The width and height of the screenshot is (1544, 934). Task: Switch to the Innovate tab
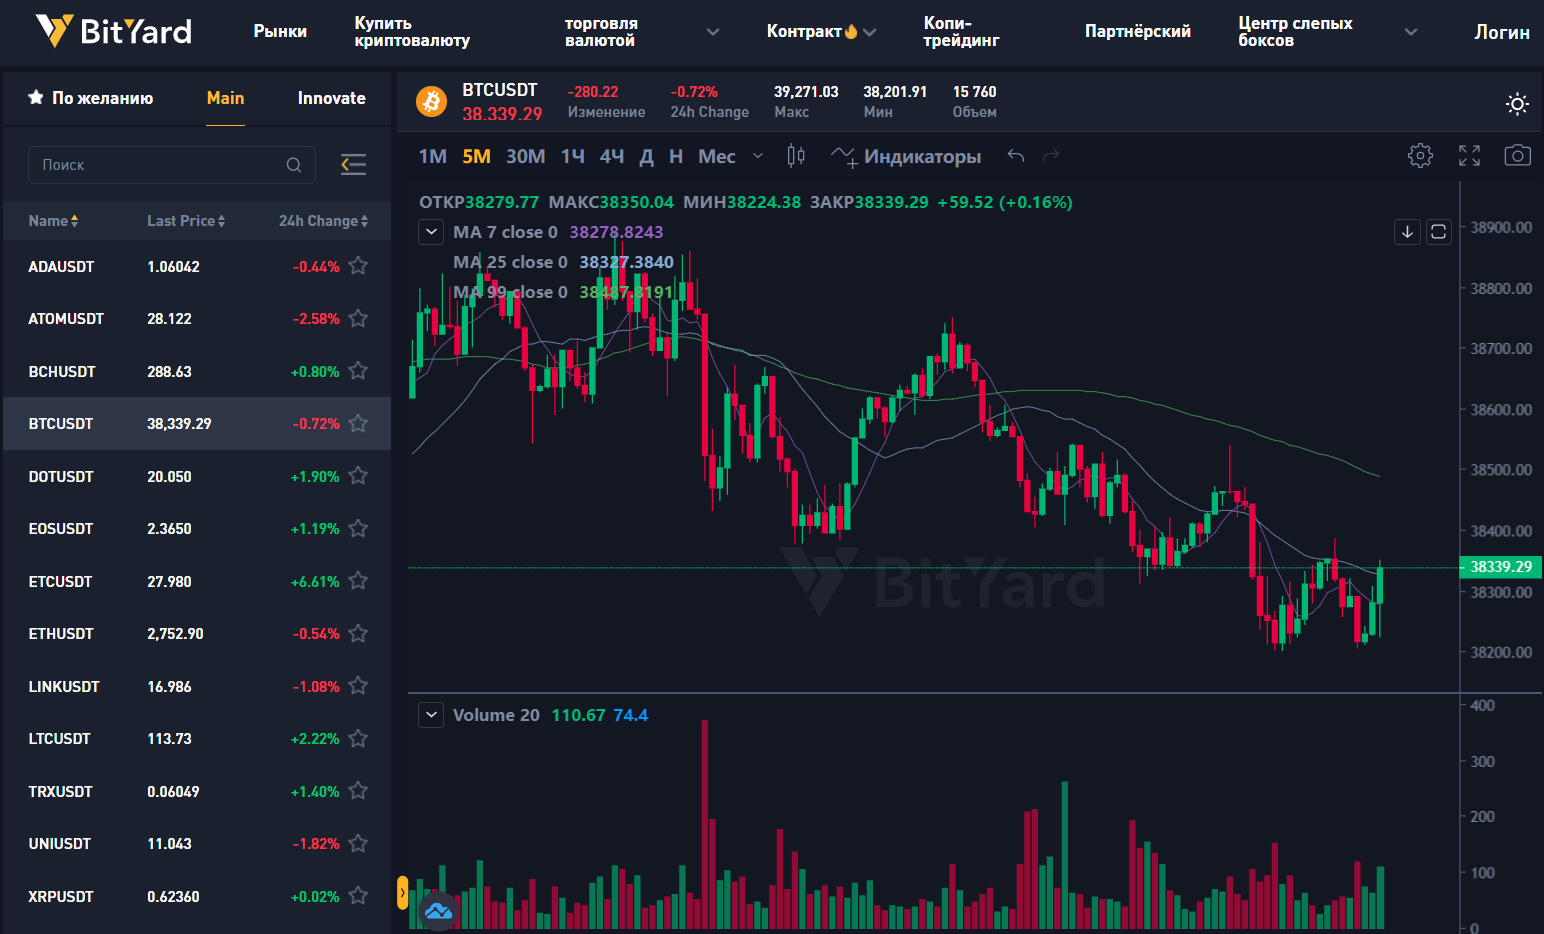[331, 98]
